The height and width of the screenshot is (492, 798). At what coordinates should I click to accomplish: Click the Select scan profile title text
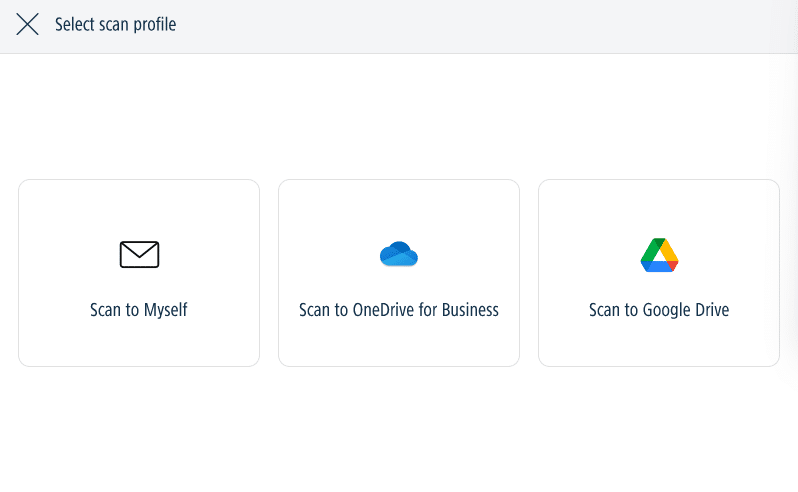point(116,24)
